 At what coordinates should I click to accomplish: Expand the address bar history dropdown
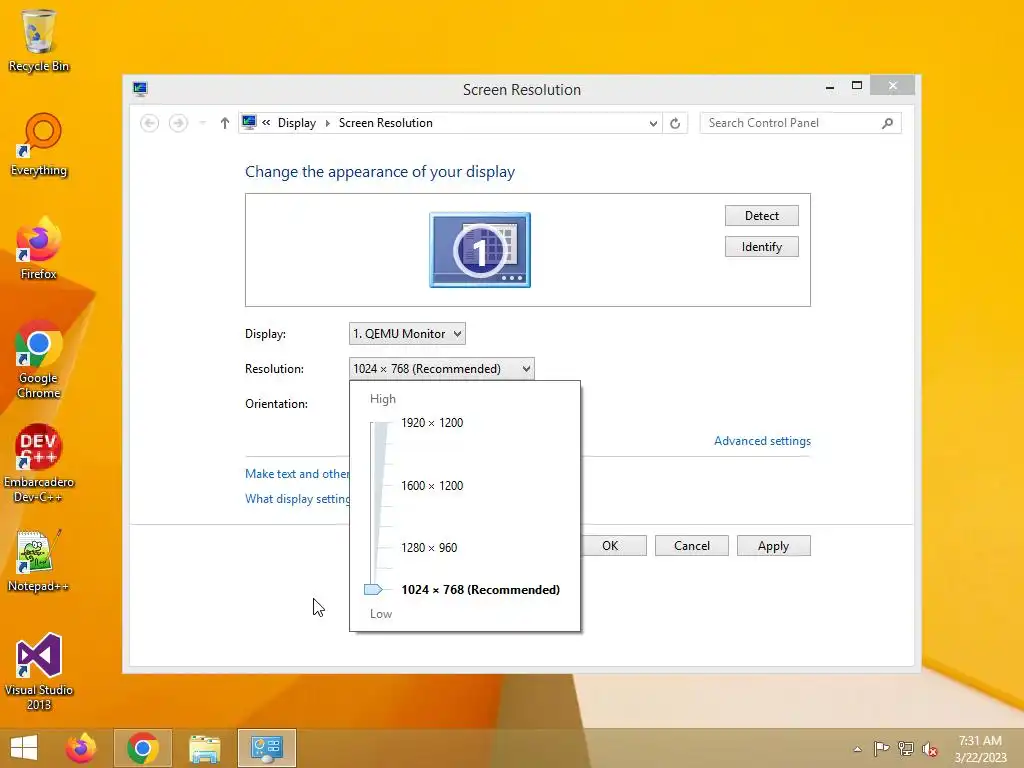pos(652,123)
